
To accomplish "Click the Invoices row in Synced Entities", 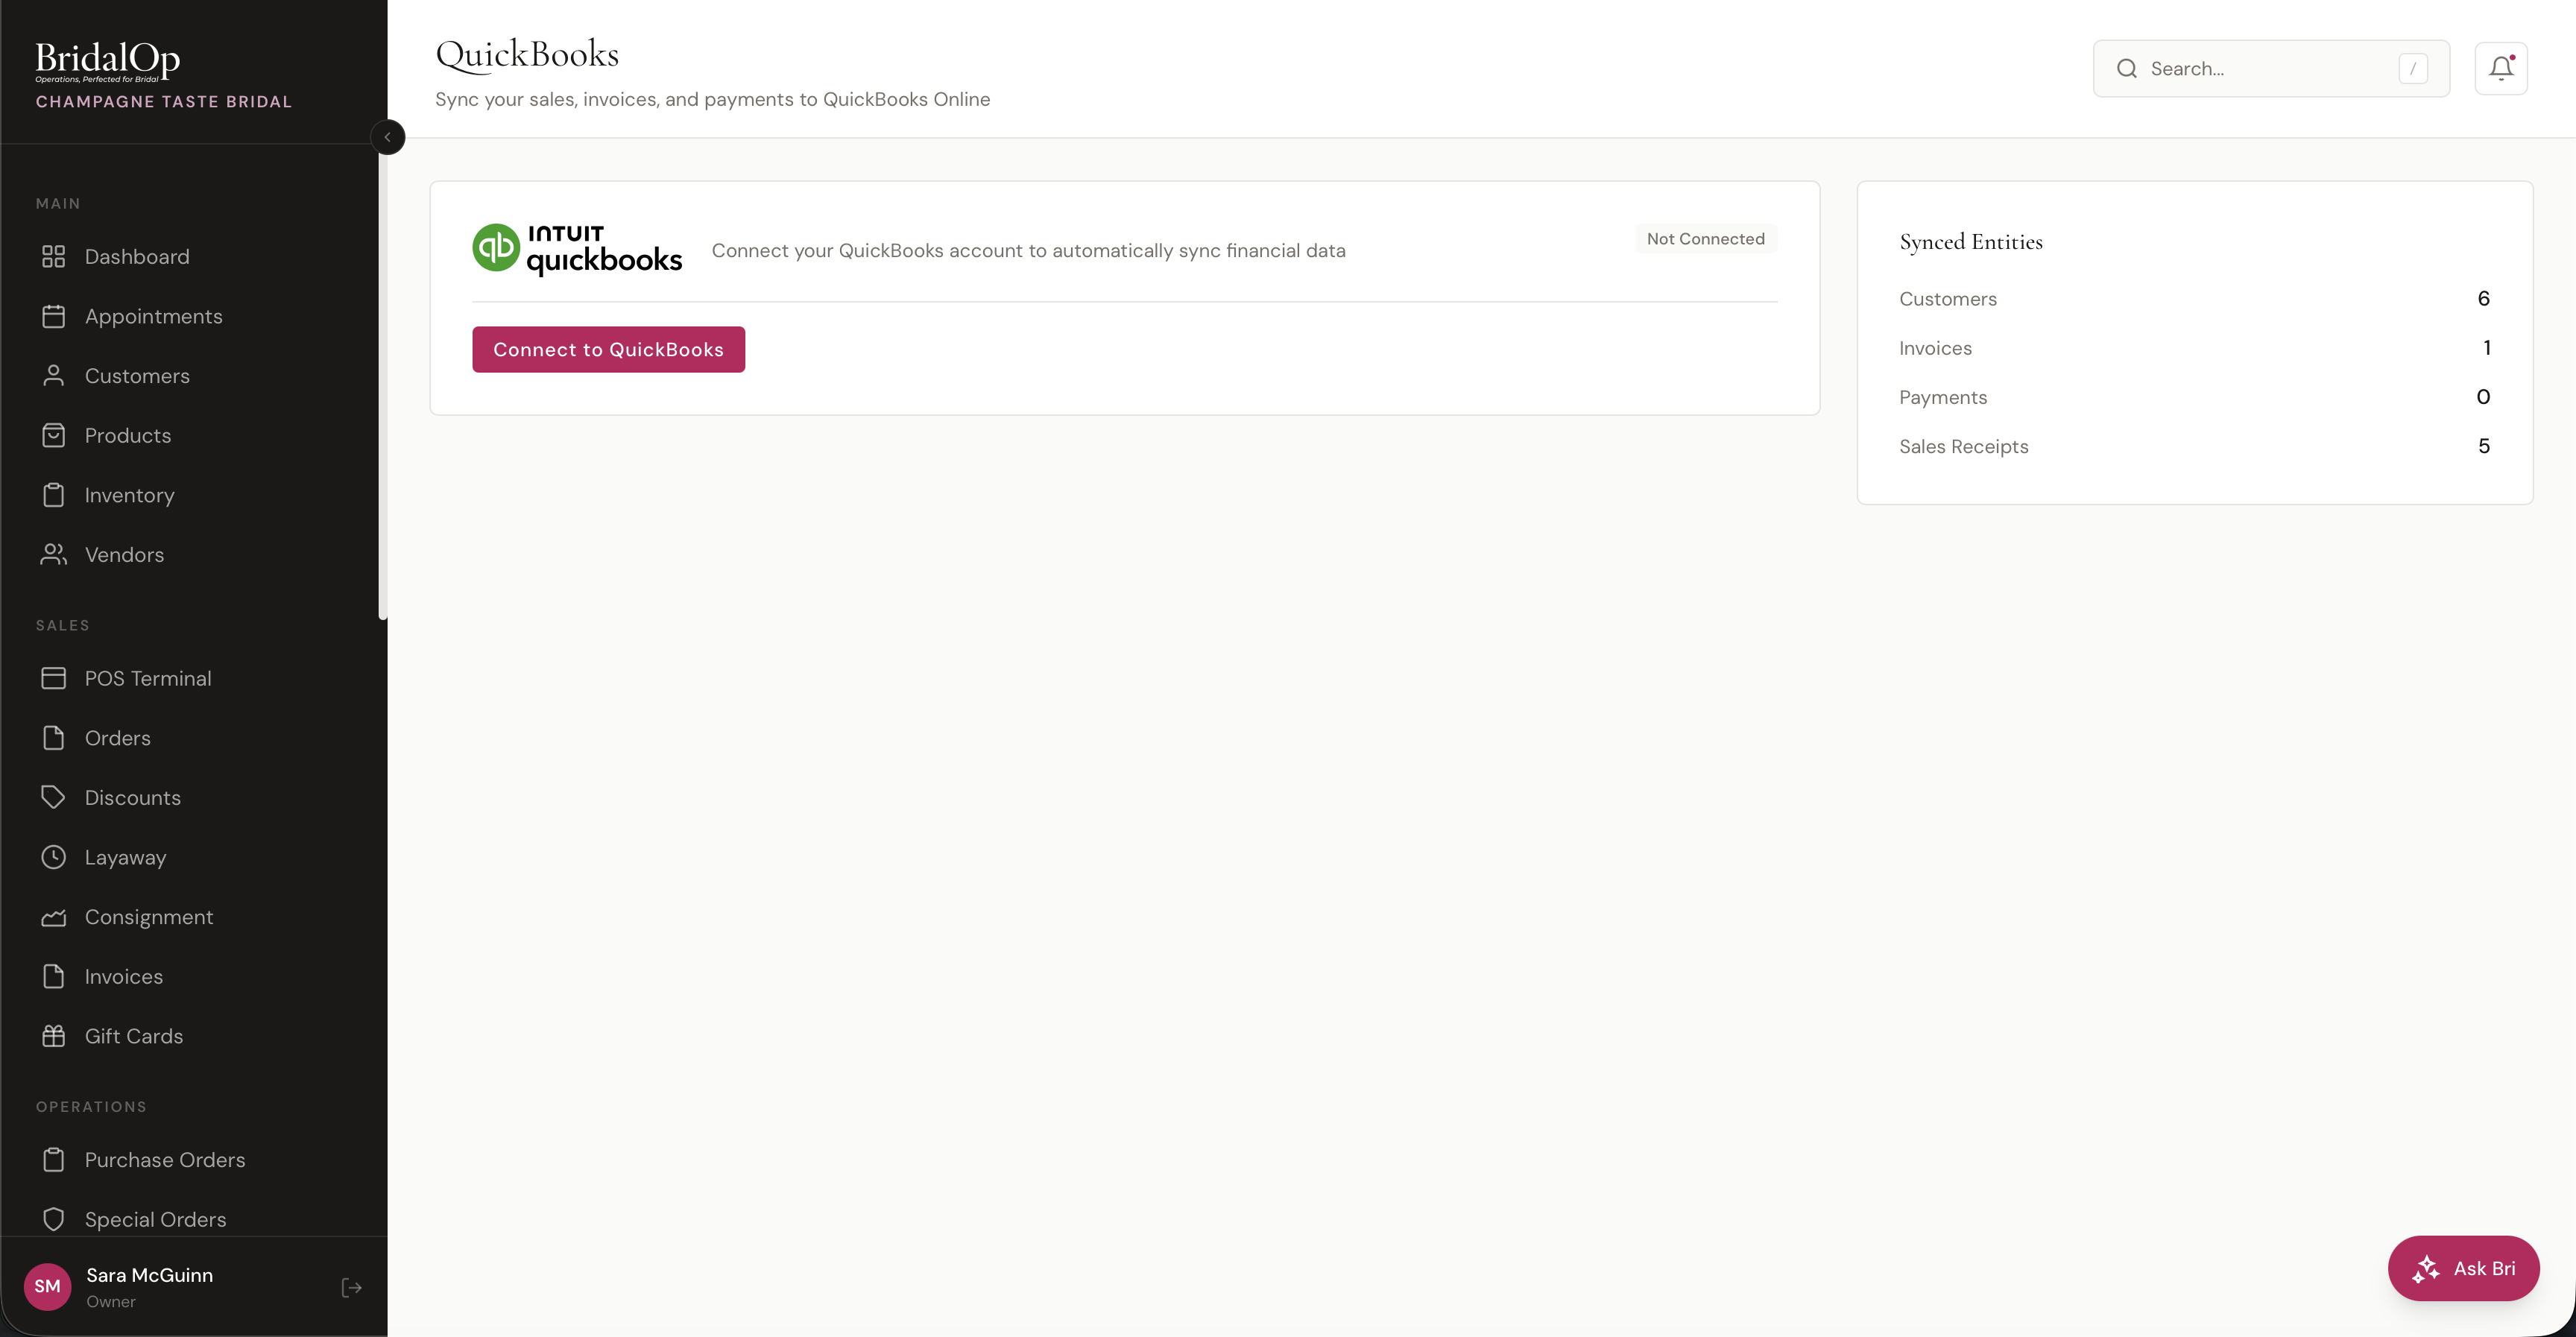I will pos(2194,348).
